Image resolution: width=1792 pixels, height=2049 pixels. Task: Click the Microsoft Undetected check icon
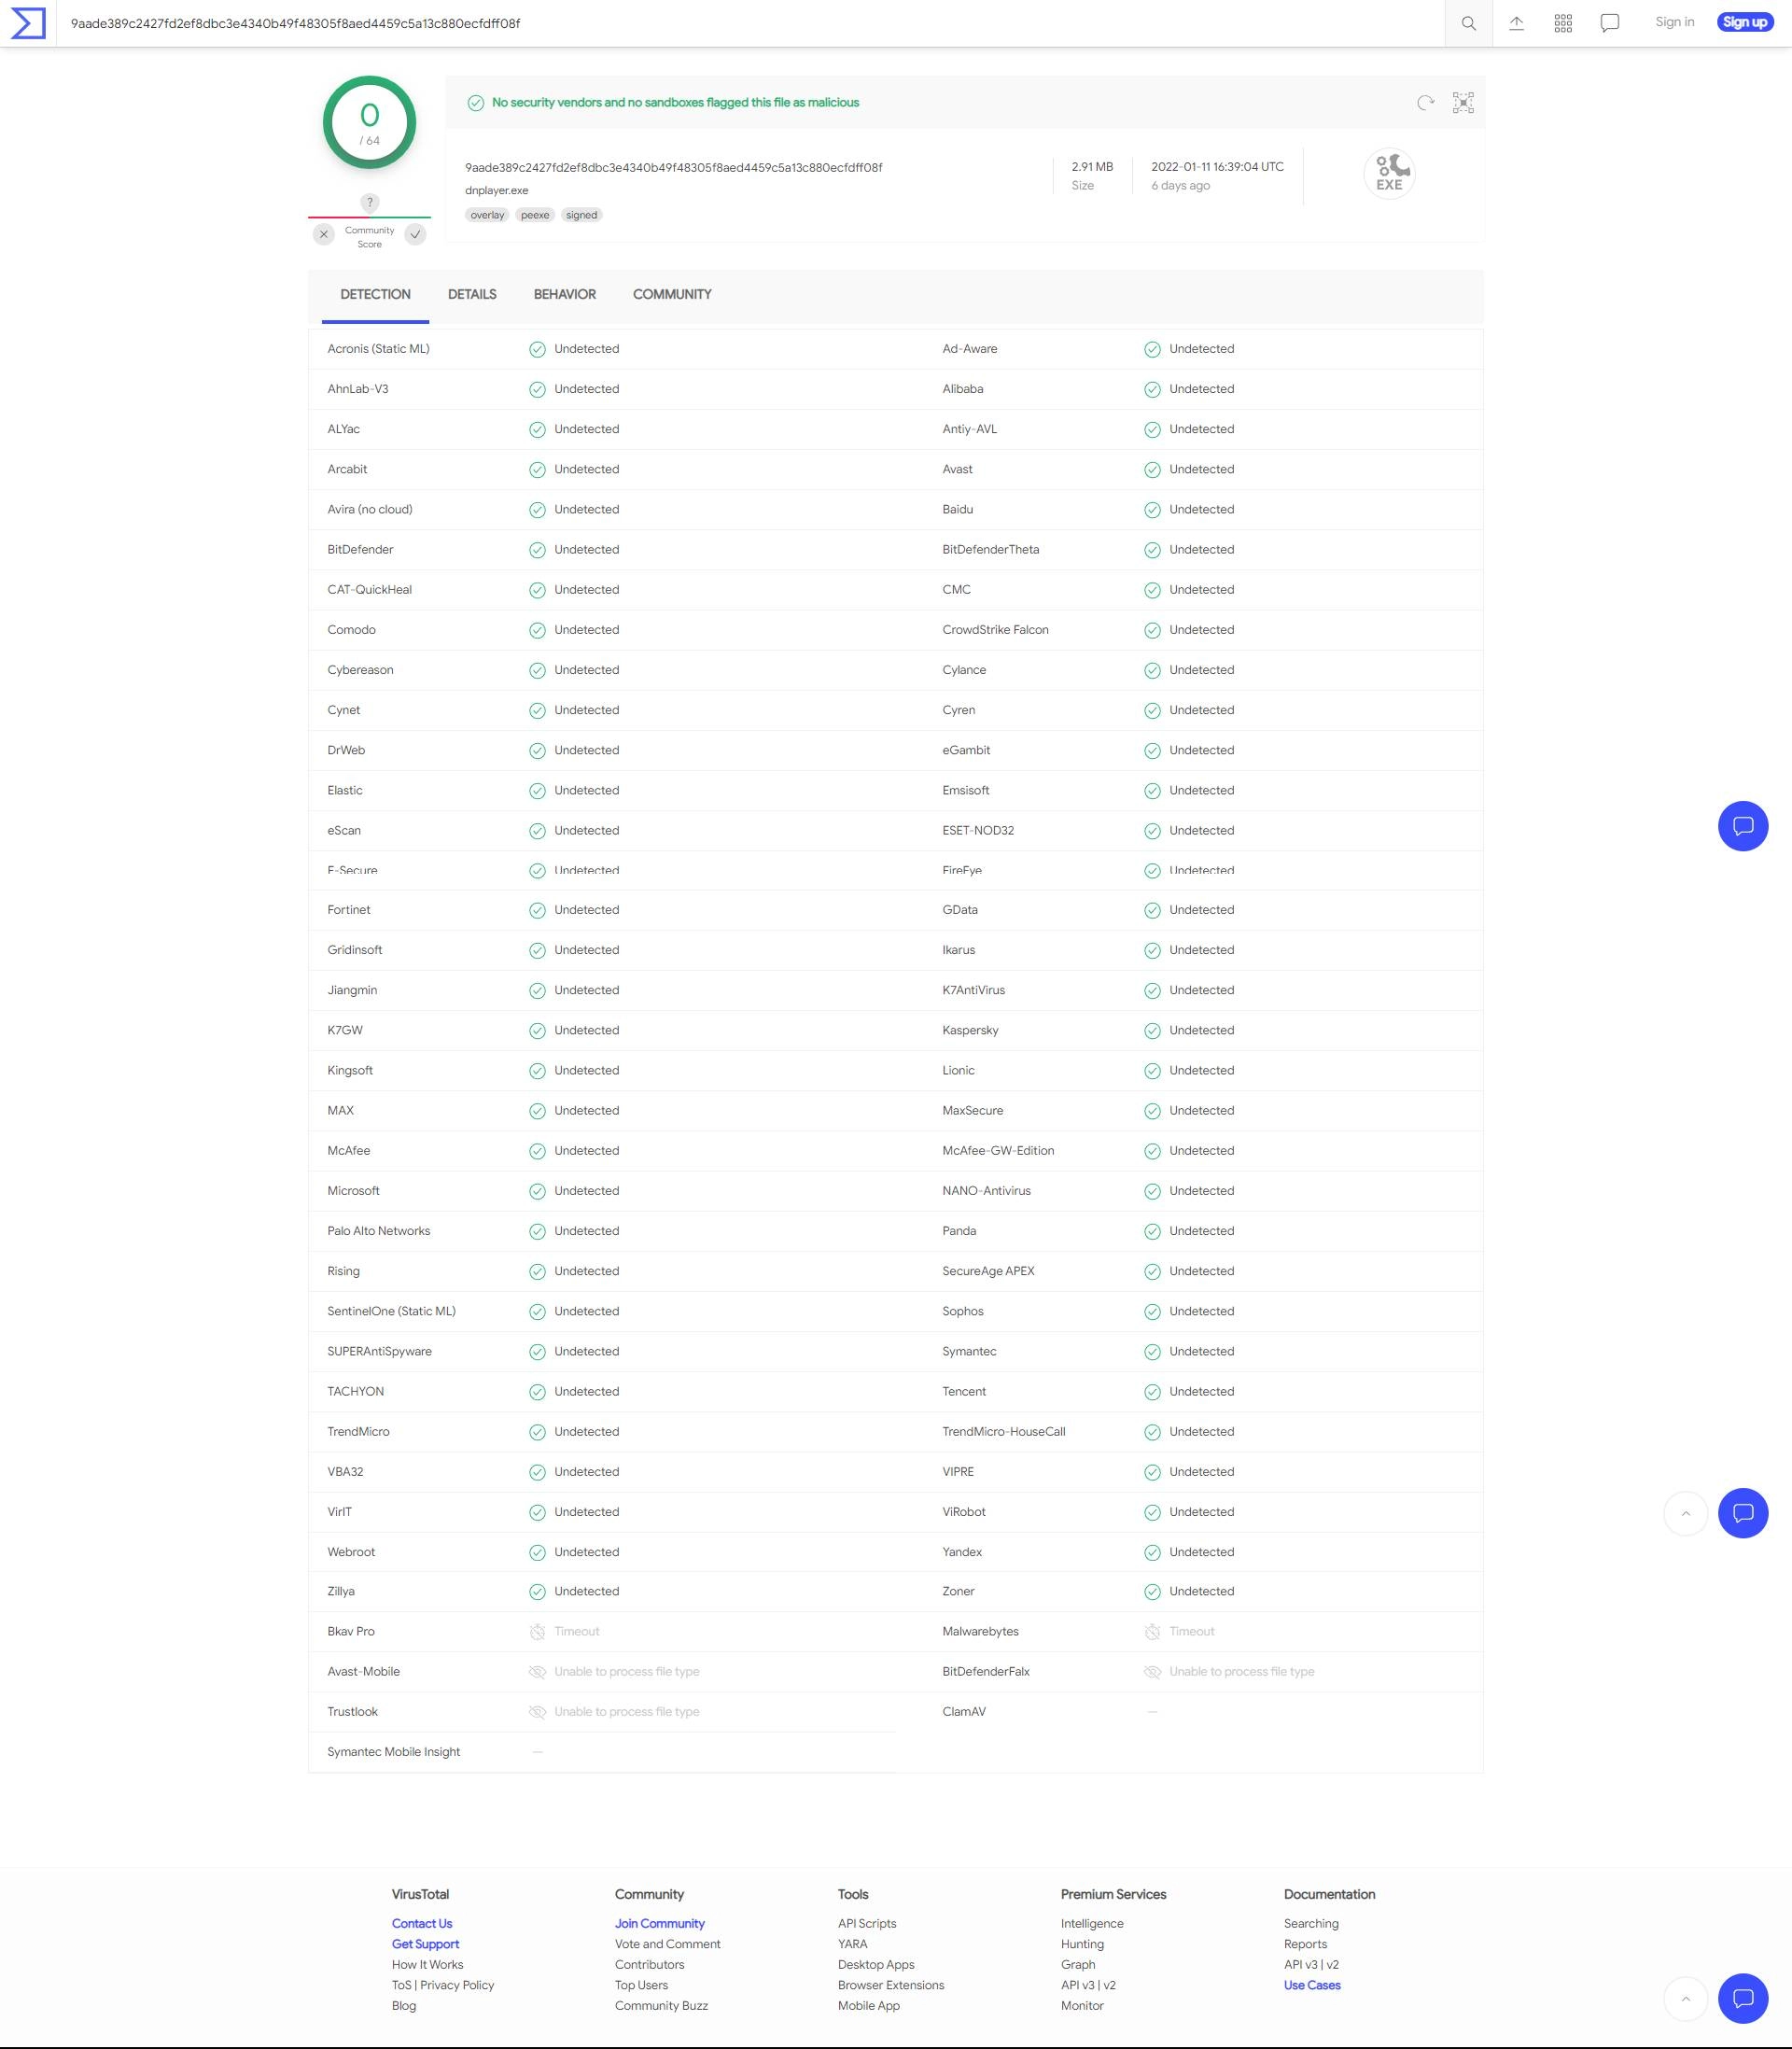tap(537, 1191)
